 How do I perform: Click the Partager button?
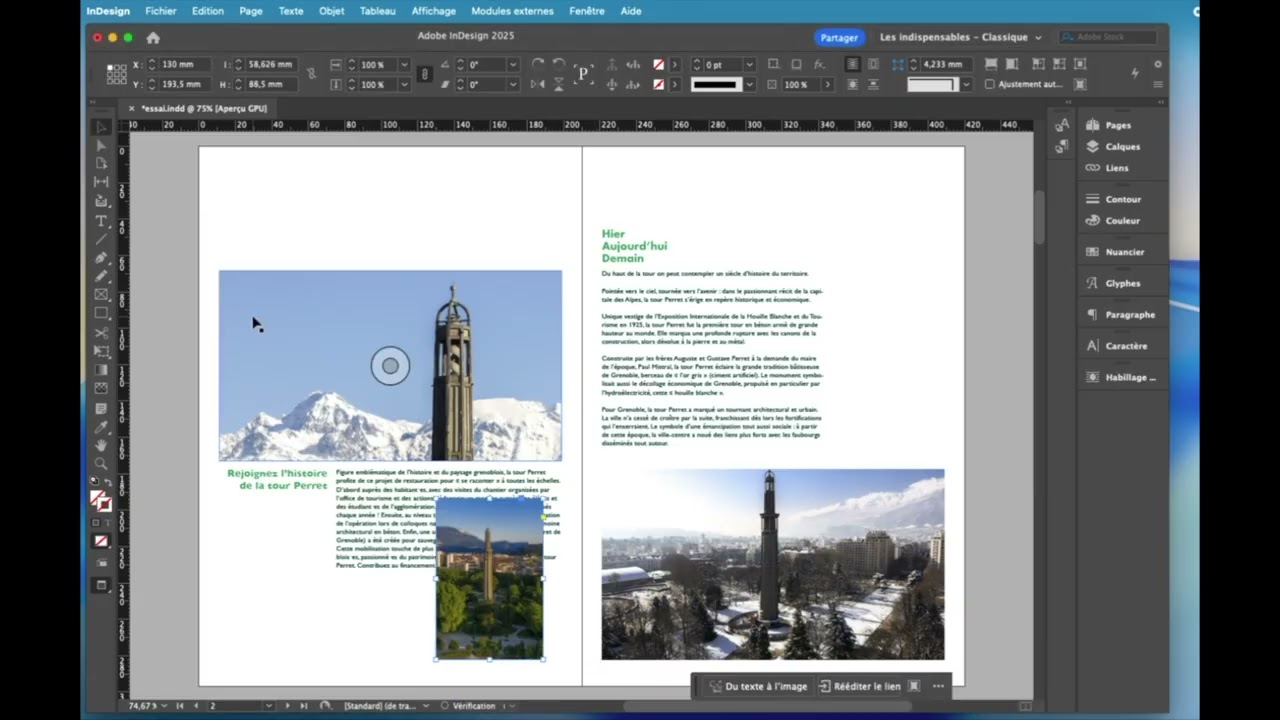(839, 37)
